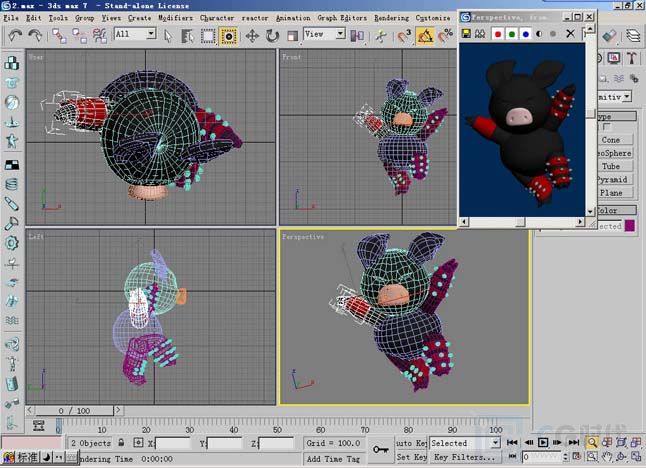This screenshot has height=468, width=646.
Task: Select the Select and Rotate tool
Action: pyautogui.click(x=272, y=36)
